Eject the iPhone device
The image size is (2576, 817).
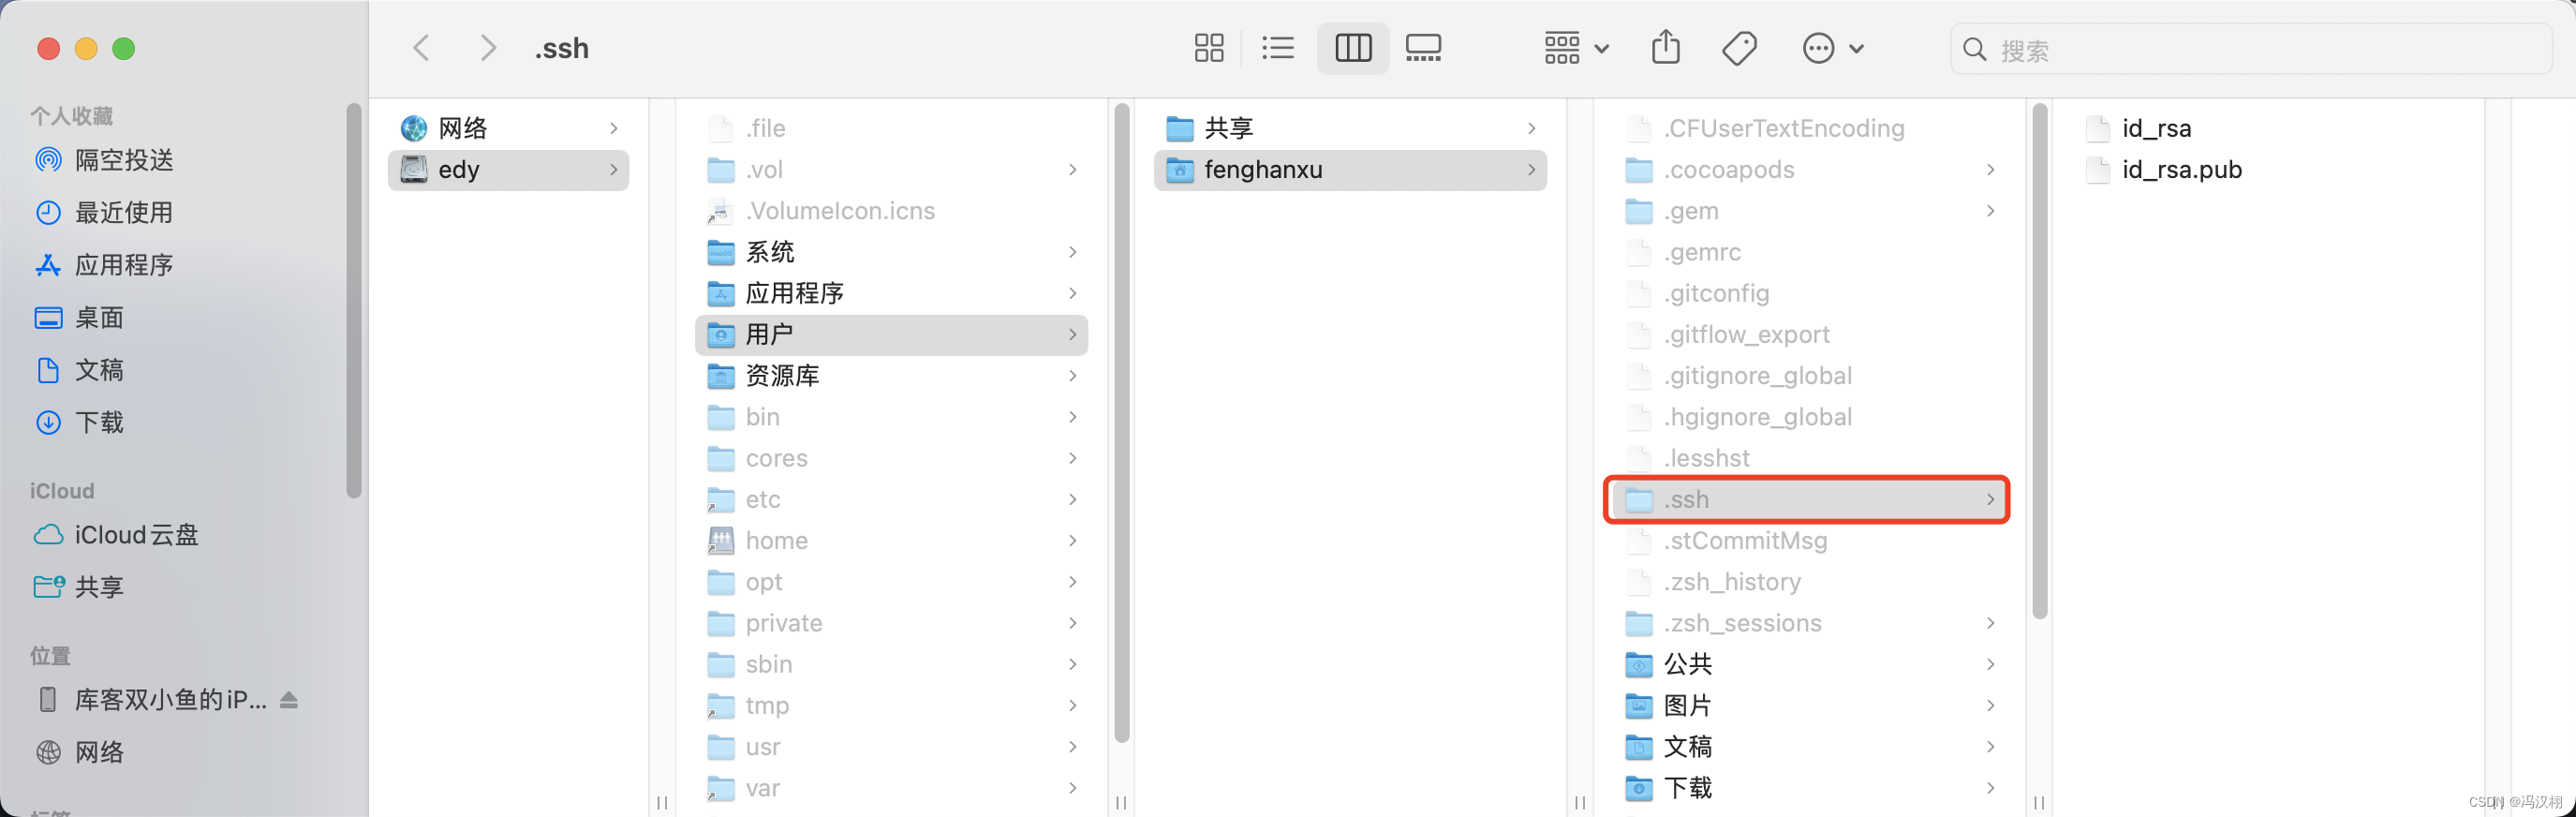click(x=289, y=699)
